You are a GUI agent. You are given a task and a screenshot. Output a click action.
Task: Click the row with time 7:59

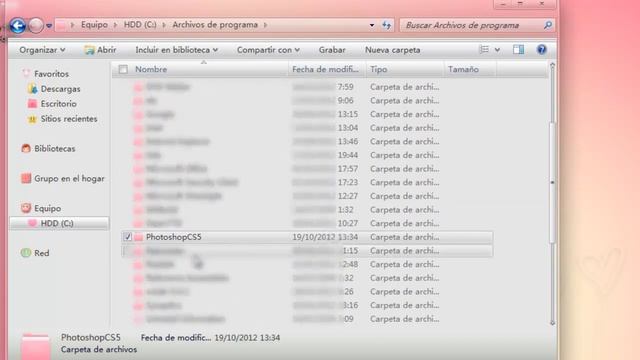coord(307,87)
